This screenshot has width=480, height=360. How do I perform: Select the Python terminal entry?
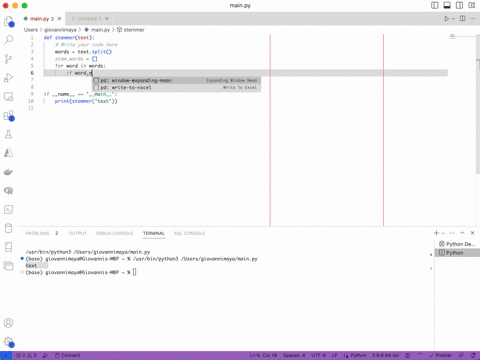pyautogui.click(x=457, y=253)
